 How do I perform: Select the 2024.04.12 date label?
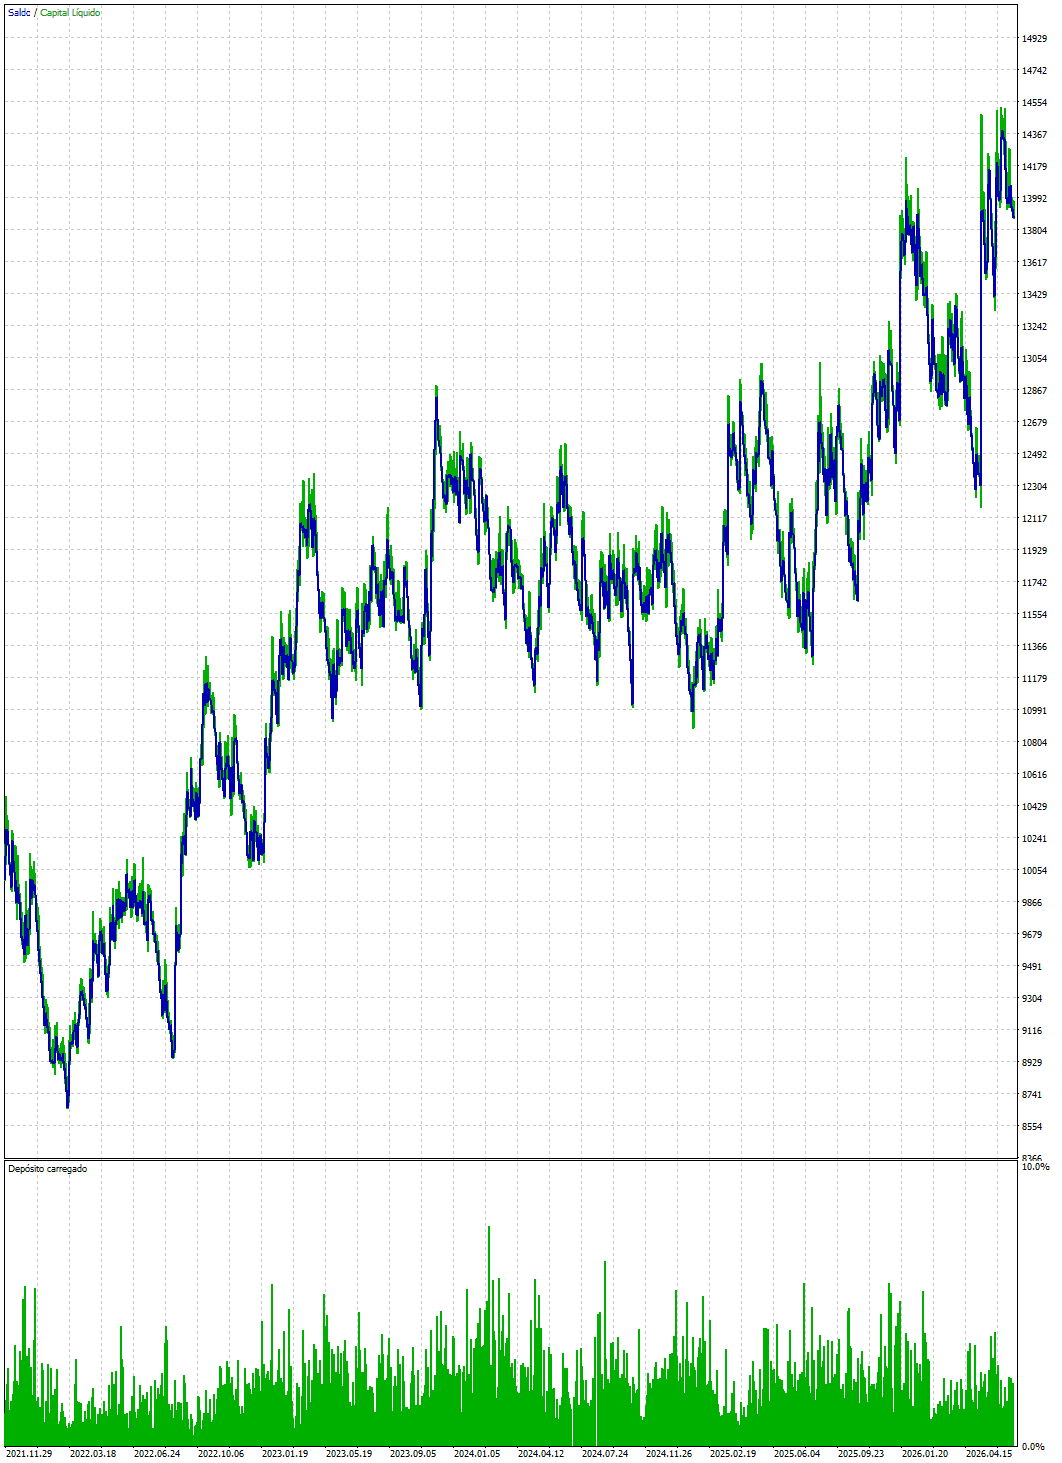[541, 1454]
